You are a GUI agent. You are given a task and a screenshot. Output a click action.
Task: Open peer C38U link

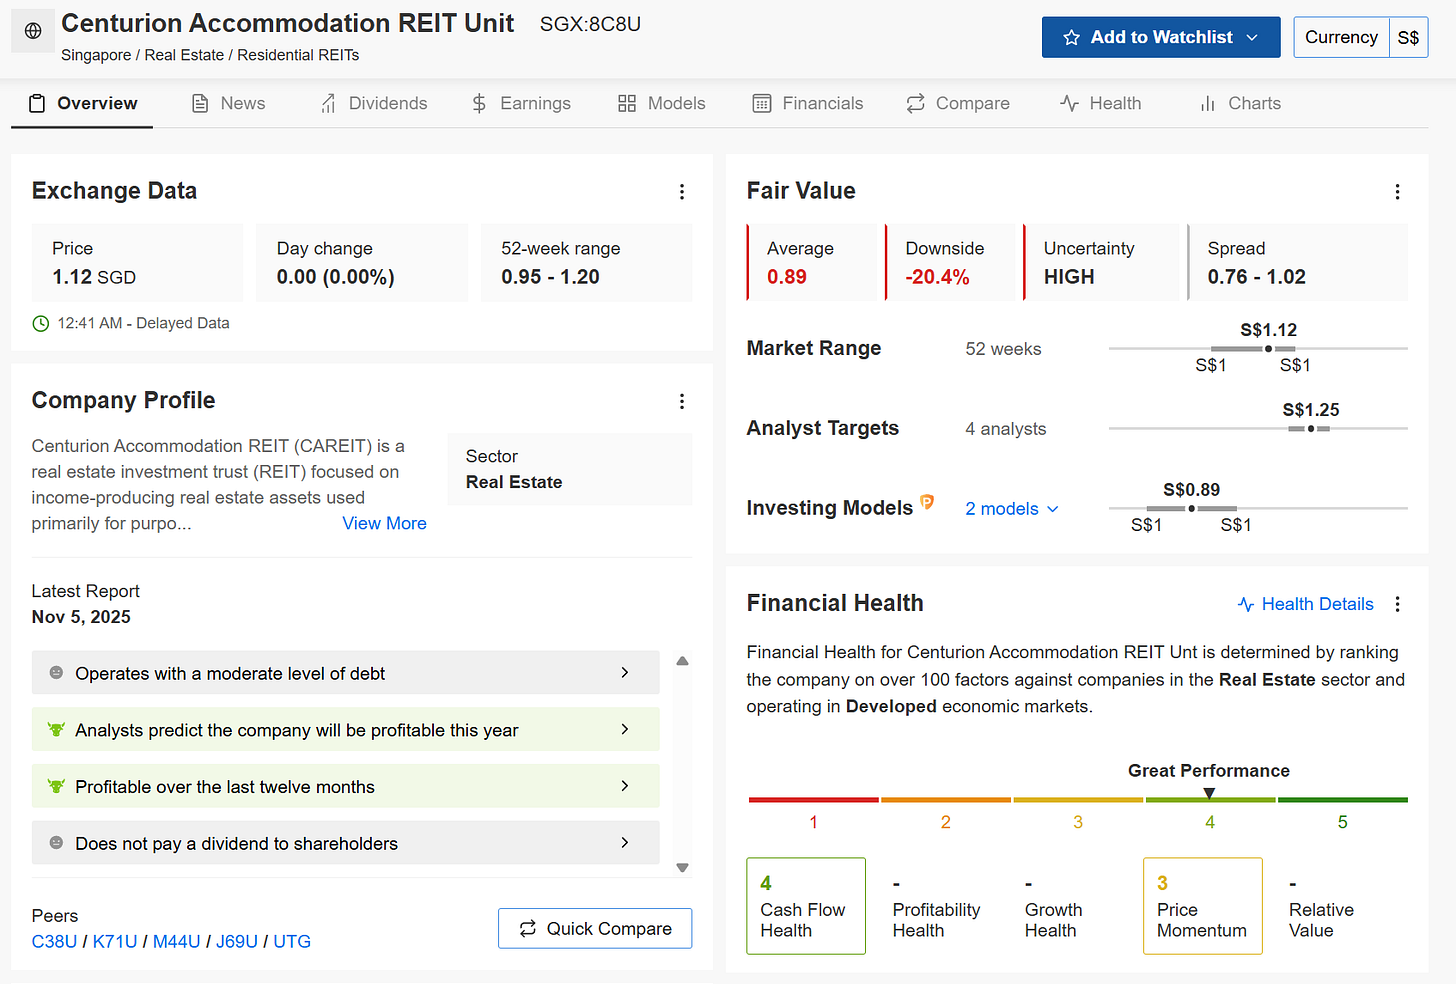pyautogui.click(x=54, y=941)
